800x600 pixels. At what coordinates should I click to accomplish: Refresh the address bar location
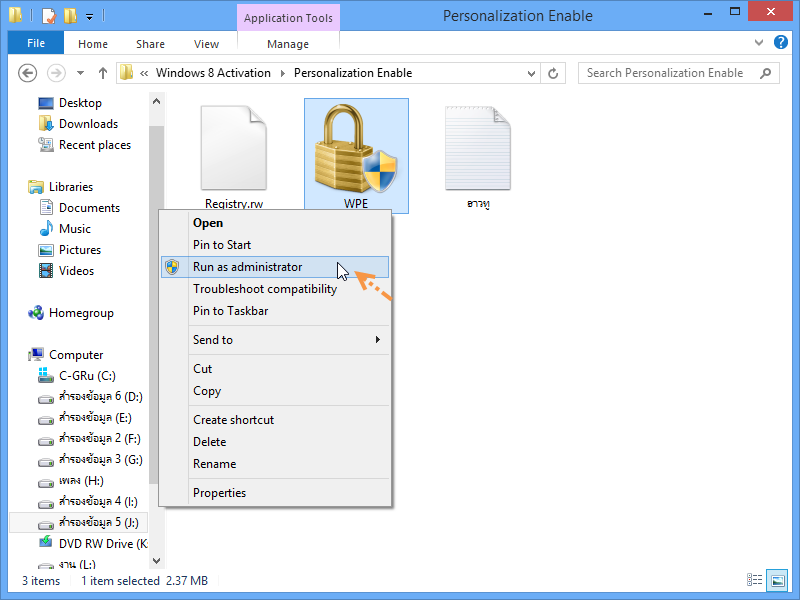553,73
